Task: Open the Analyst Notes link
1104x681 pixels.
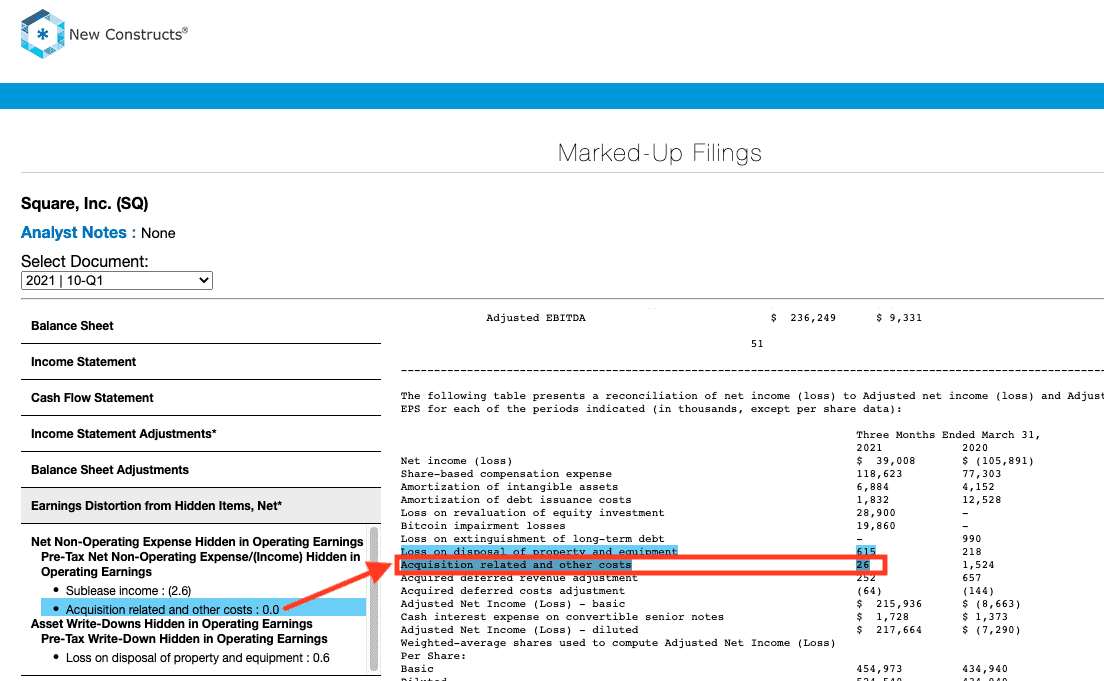Action: pyautogui.click(x=73, y=232)
